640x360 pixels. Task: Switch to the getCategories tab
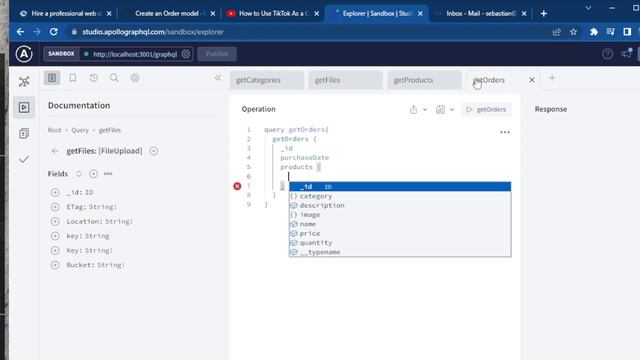click(x=267, y=80)
